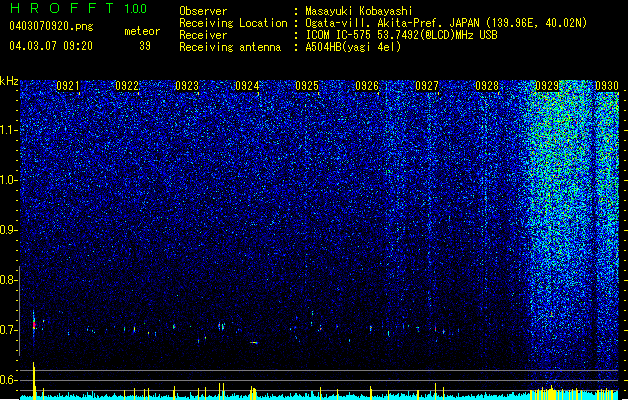Click the 0926 time marker
The height and width of the screenshot is (400, 629).
point(367,86)
